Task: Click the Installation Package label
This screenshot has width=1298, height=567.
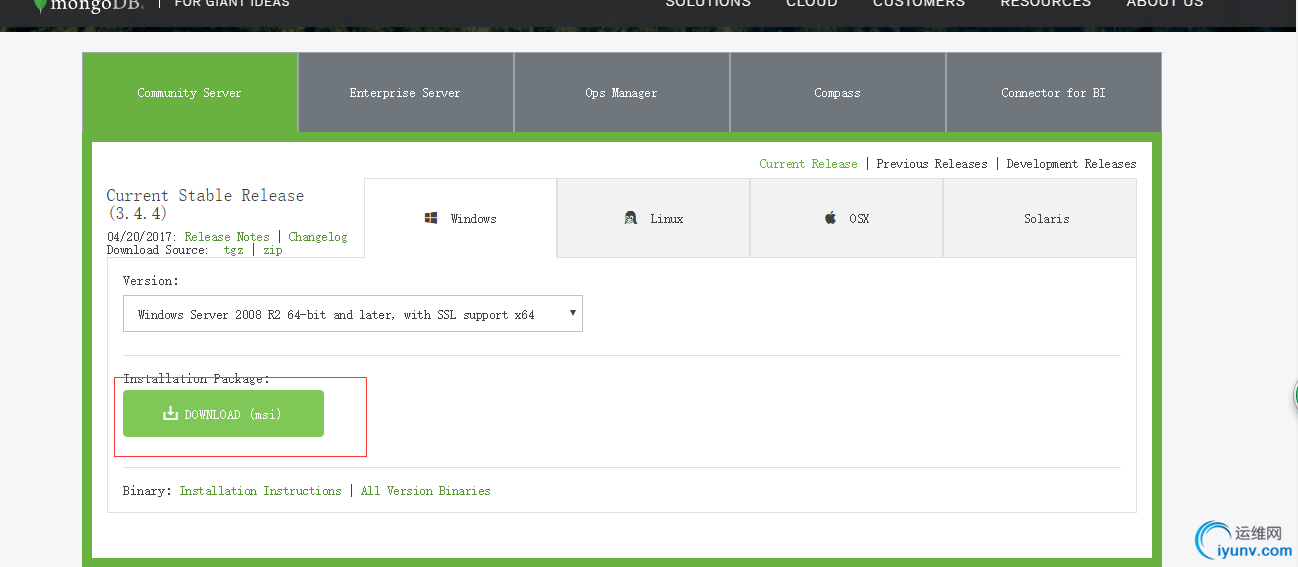Action: [197, 379]
